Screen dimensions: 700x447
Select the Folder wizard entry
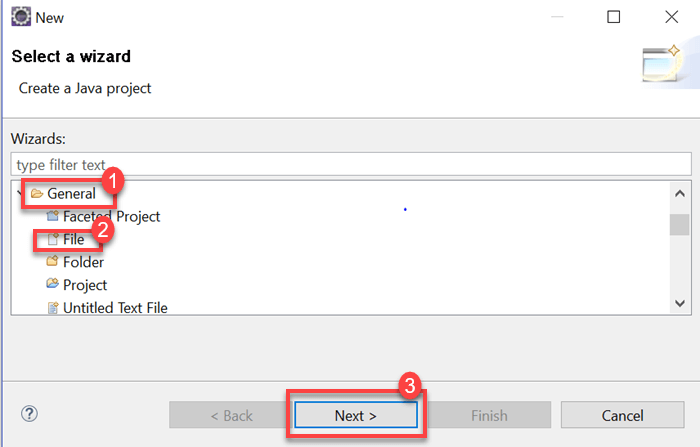click(83, 262)
